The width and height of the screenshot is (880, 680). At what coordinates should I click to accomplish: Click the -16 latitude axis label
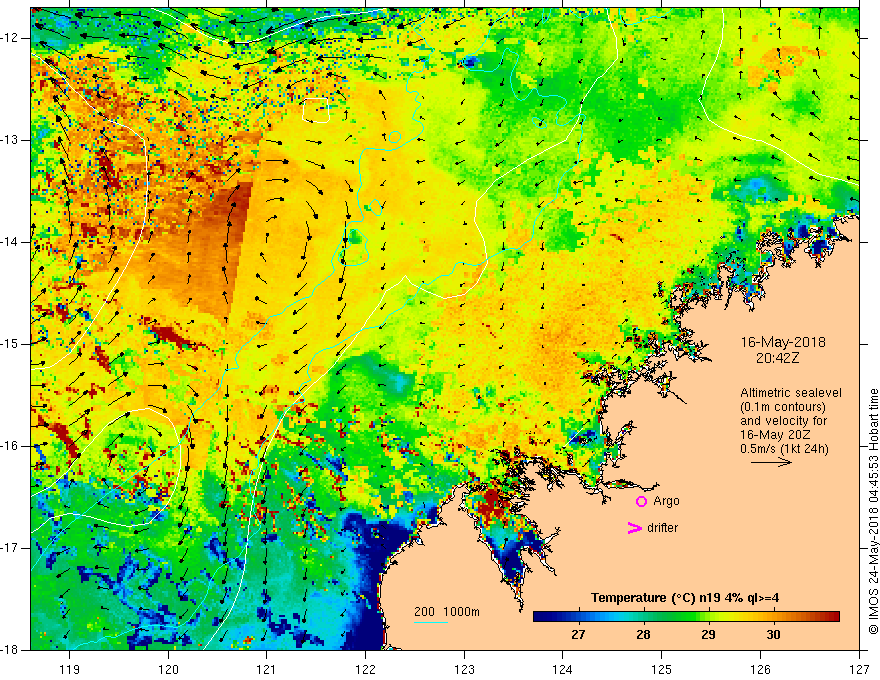click(x=10, y=446)
